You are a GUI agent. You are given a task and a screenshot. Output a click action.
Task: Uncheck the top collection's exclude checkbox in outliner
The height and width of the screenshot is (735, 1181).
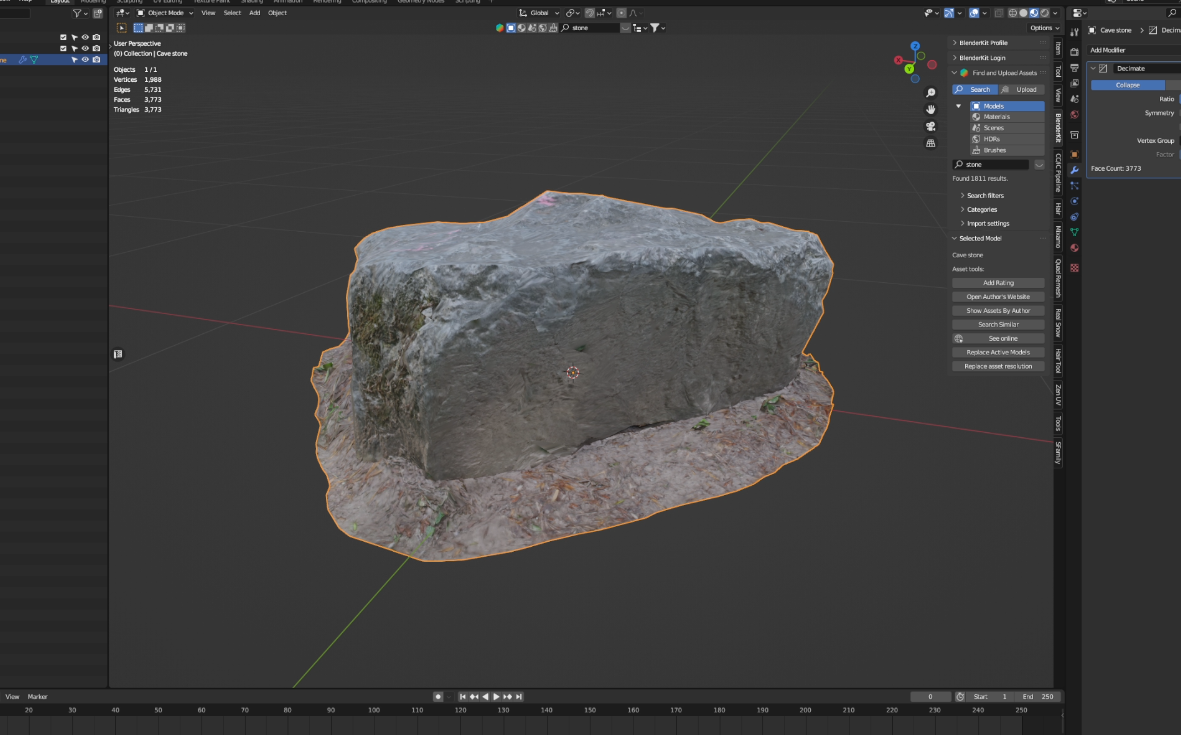coord(63,37)
